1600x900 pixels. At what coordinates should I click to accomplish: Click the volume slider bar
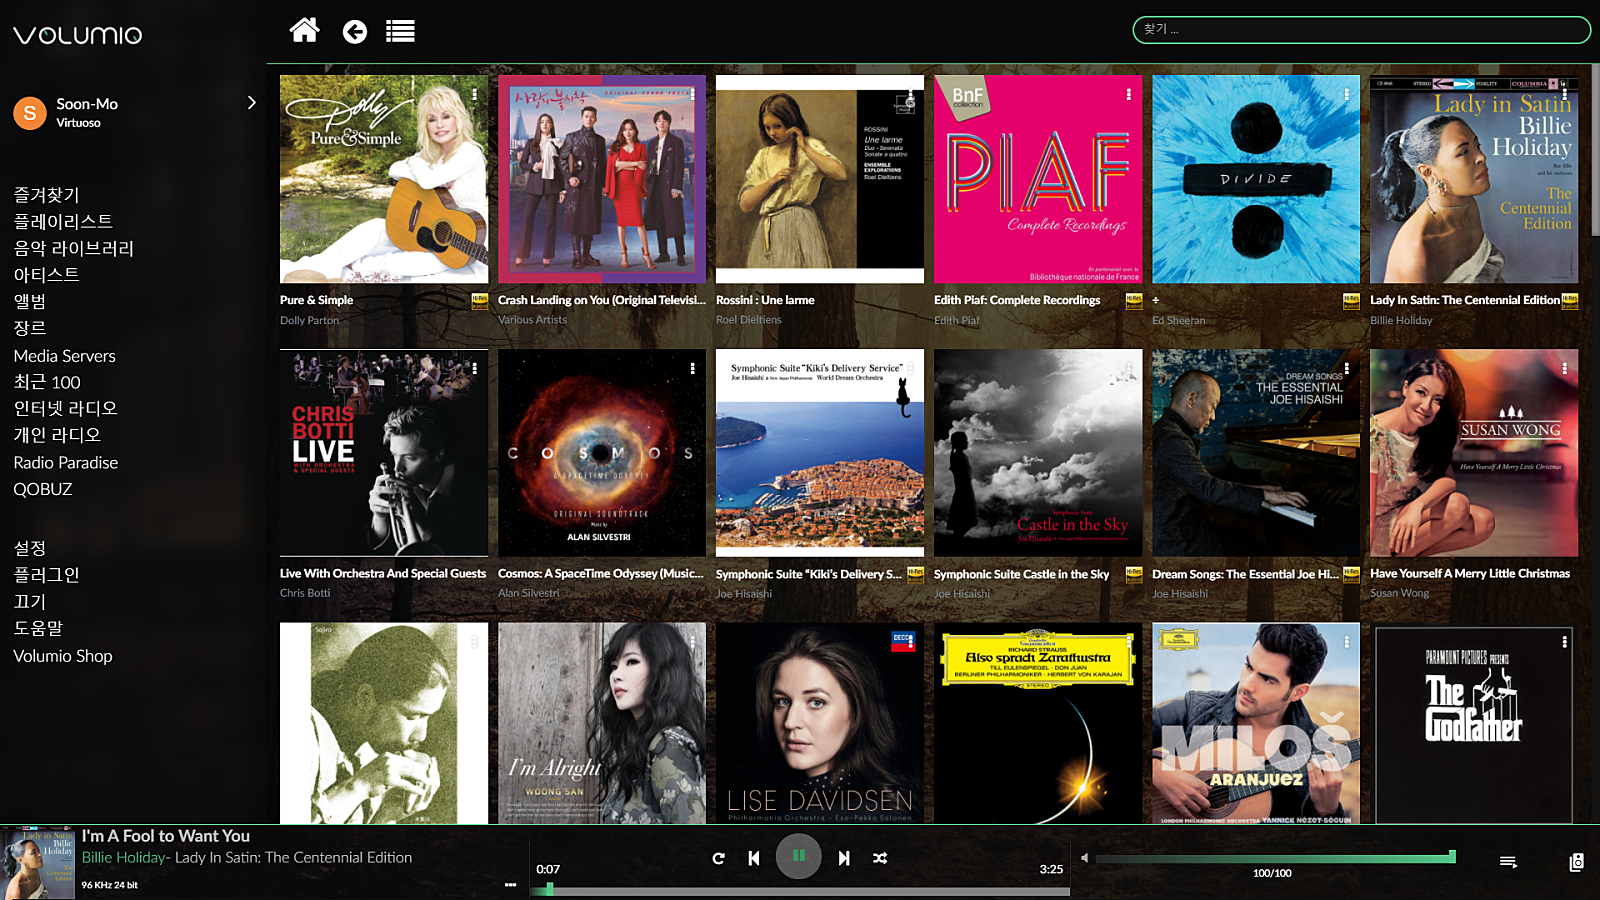[x=1275, y=858]
